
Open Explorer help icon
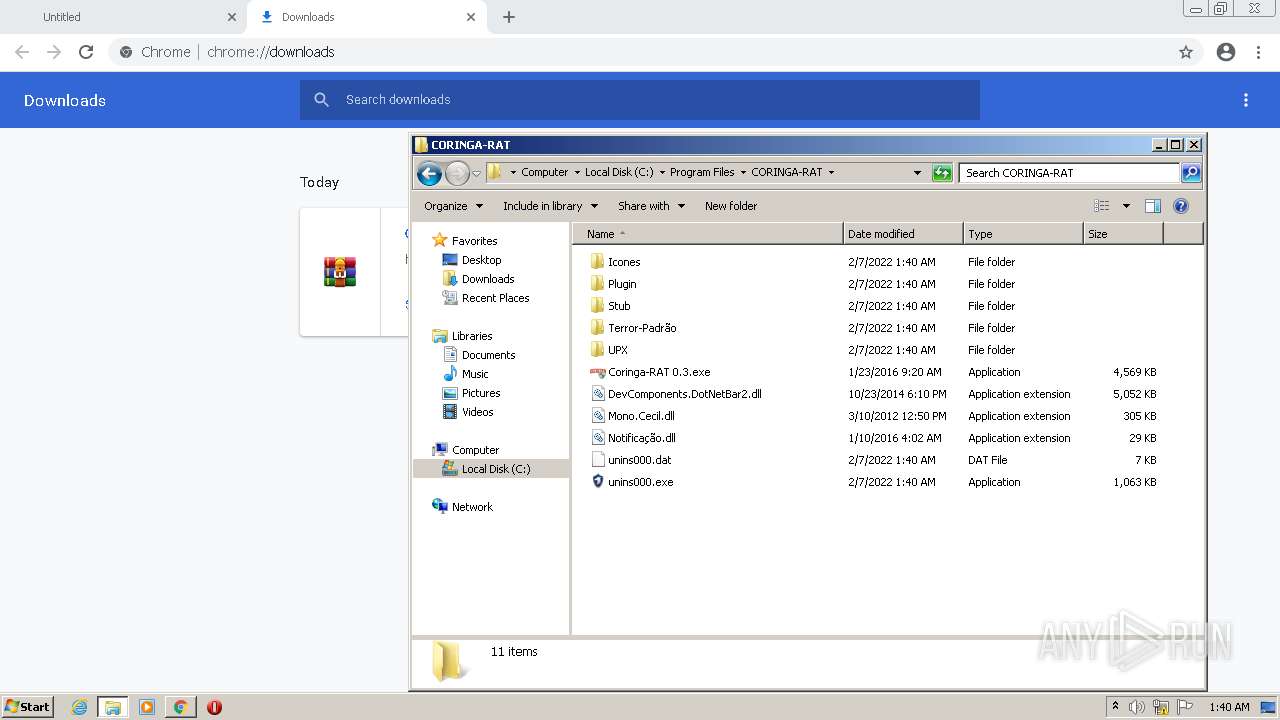[x=1180, y=206]
